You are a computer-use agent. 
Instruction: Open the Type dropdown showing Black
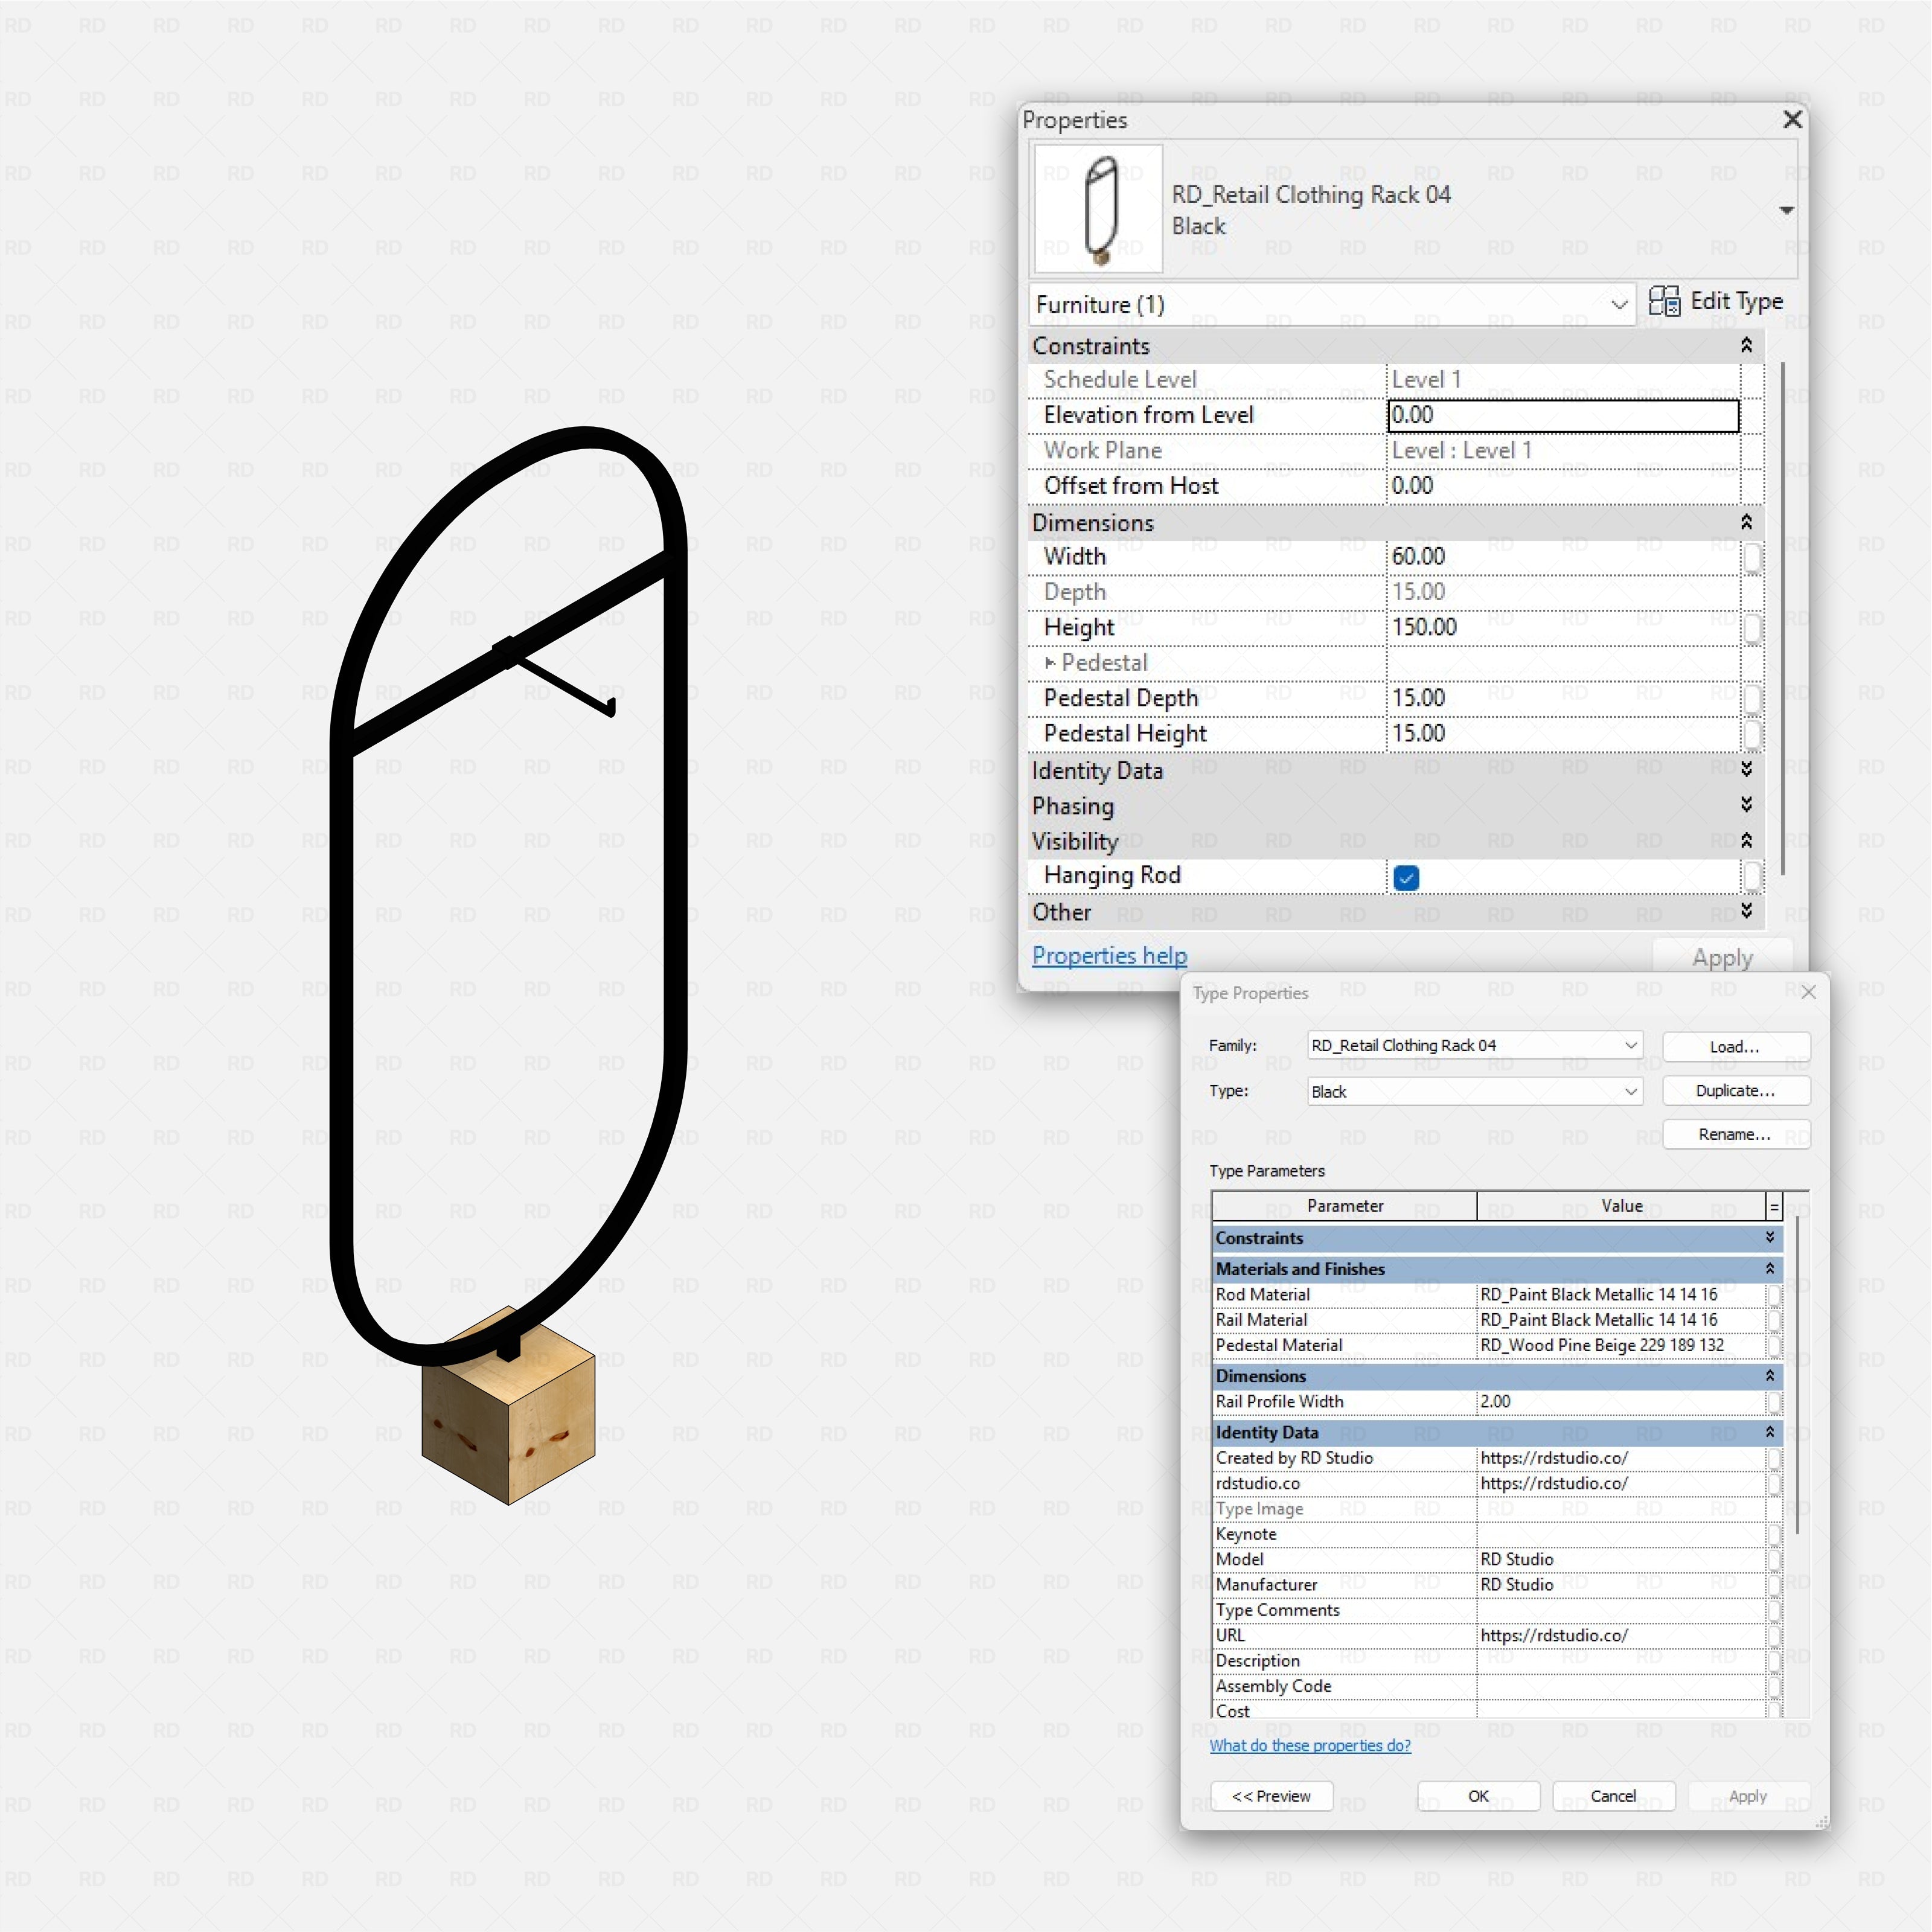(x=1475, y=1091)
